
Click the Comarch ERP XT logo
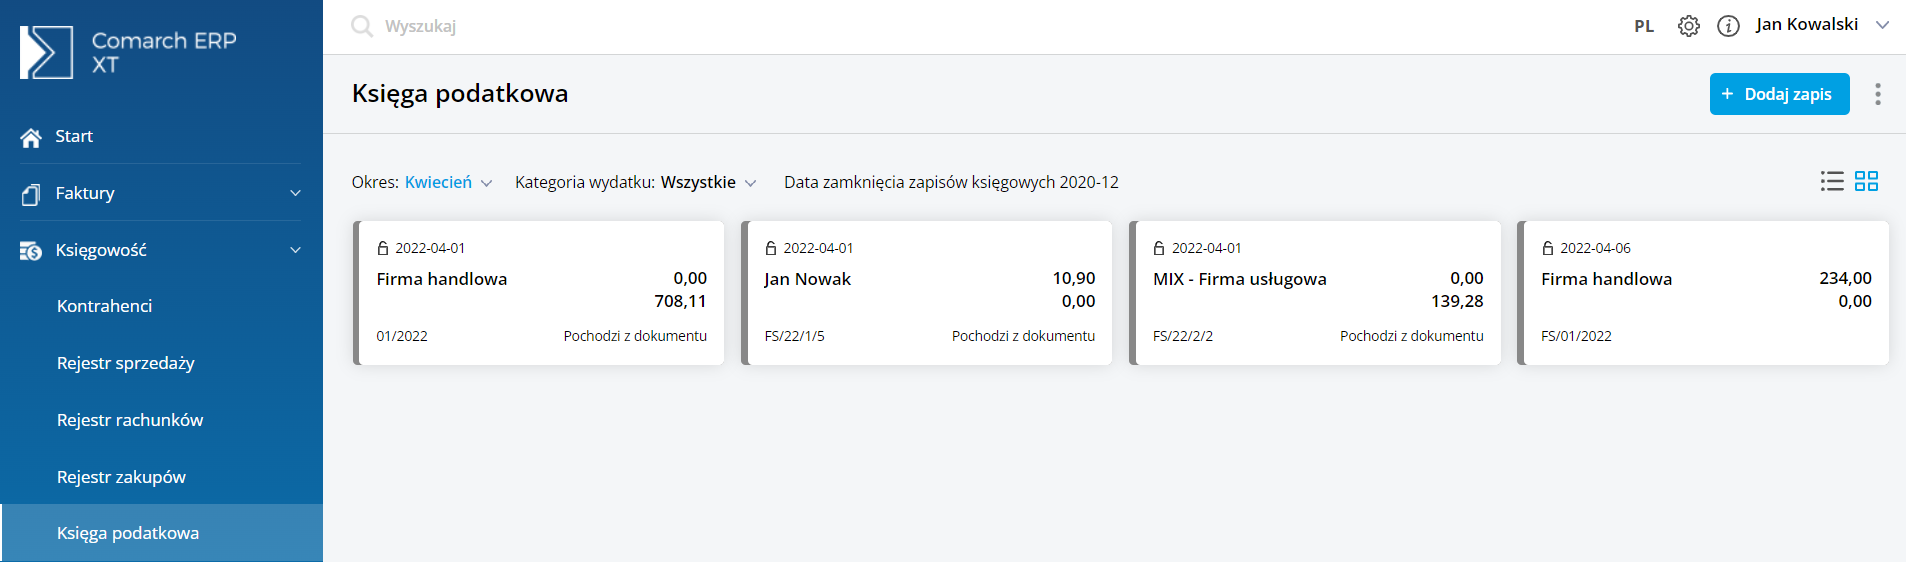click(x=128, y=52)
